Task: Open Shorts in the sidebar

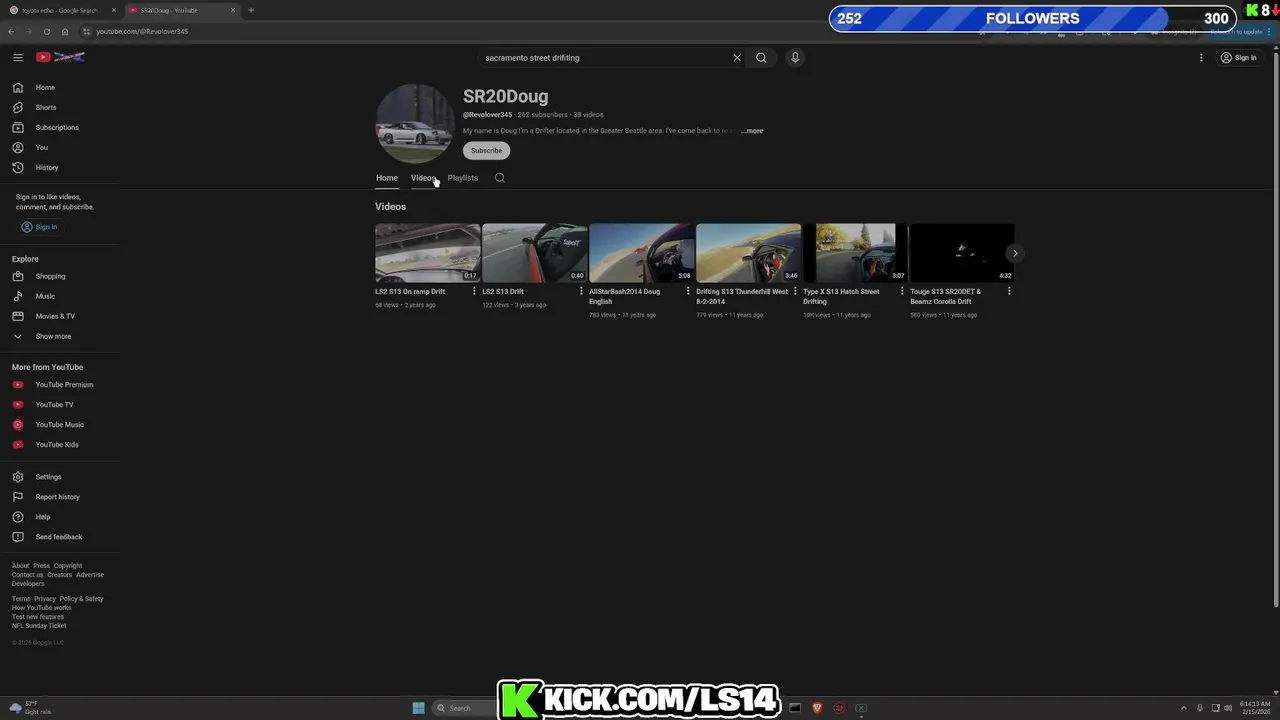Action: tap(60, 107)
